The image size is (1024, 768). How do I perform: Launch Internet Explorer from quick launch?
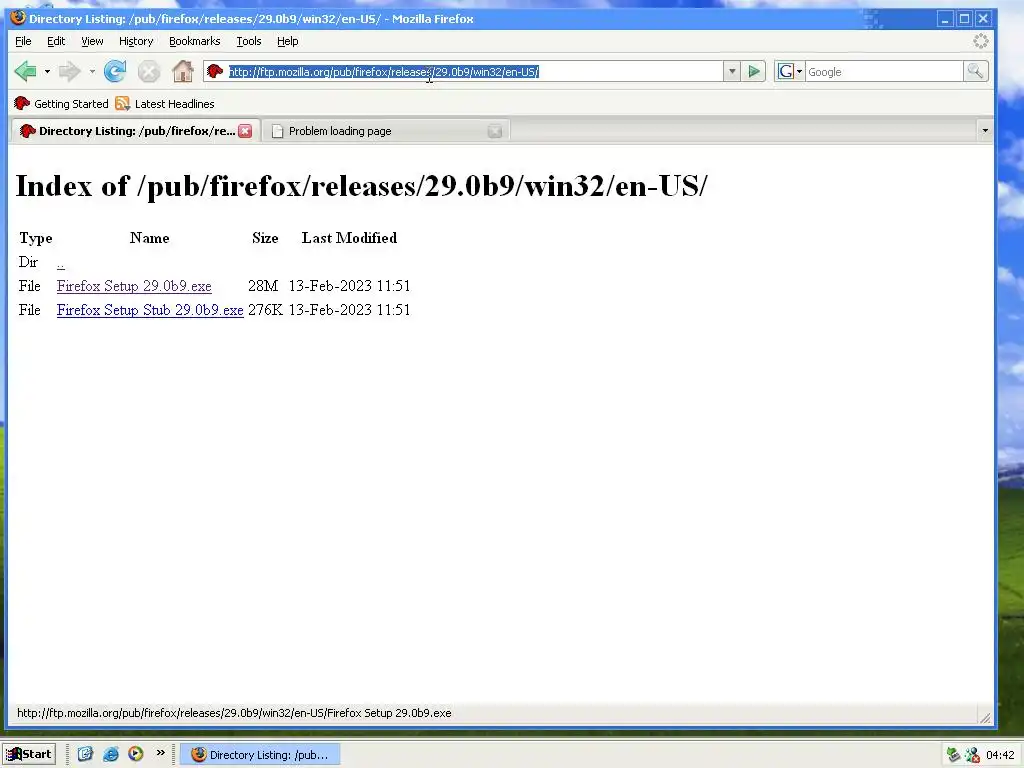(110, 754)
